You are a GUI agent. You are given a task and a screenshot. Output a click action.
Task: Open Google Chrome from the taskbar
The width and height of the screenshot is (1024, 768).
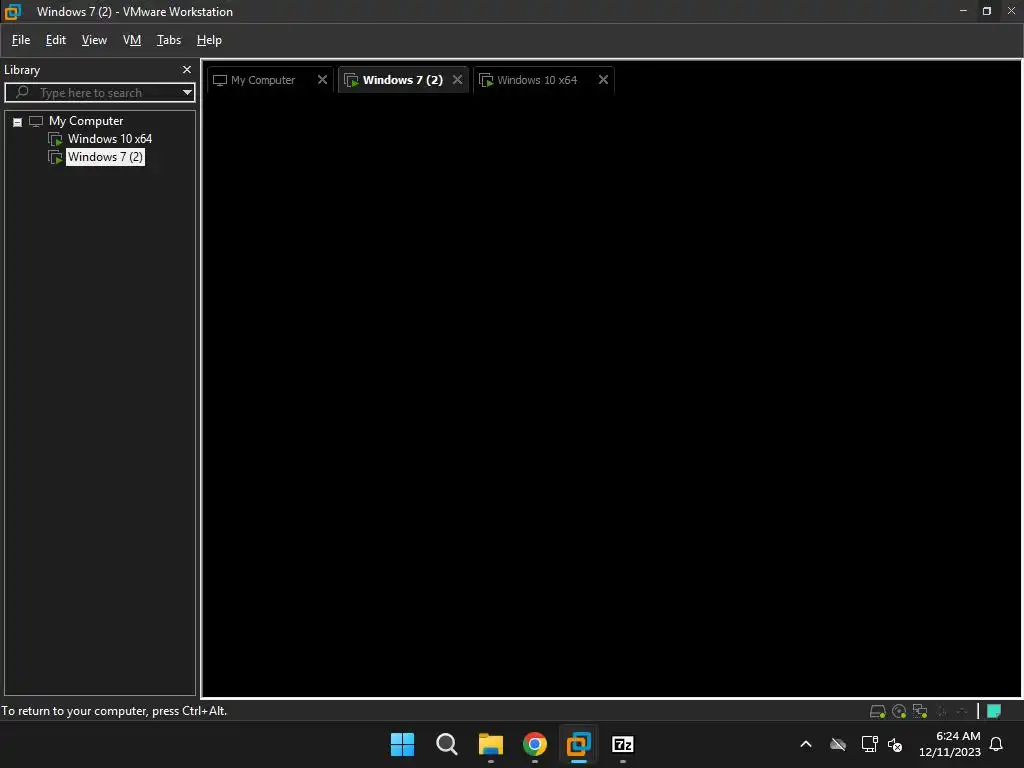pos(535,744)
